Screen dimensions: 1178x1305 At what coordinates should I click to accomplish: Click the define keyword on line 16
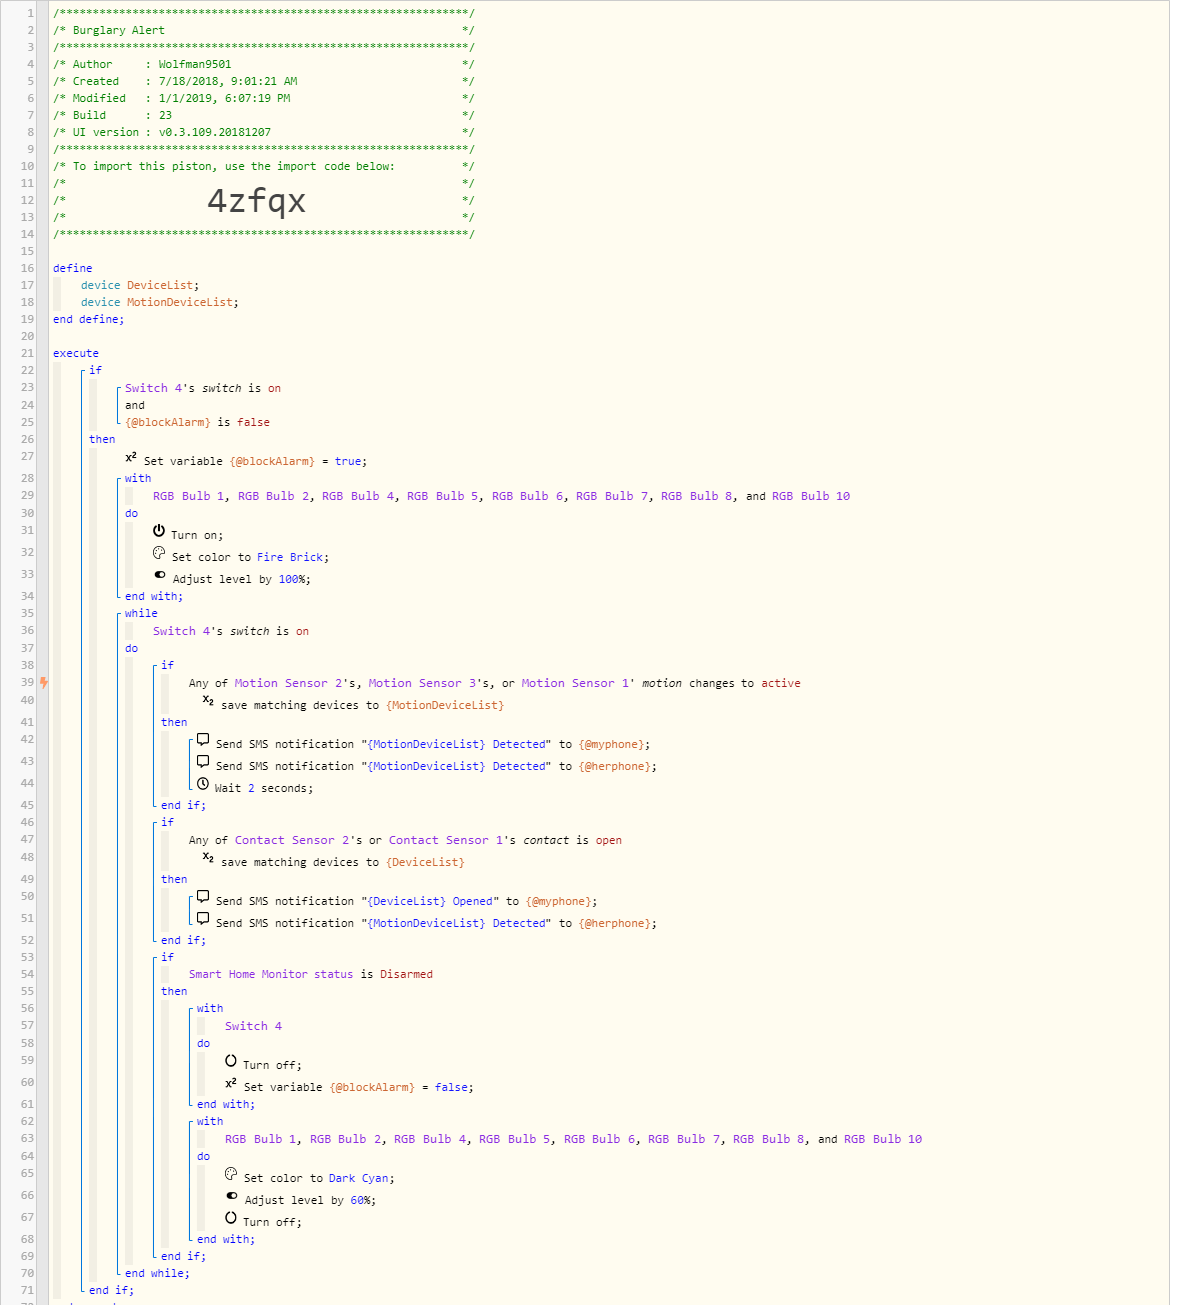pyautogui.click(x=73, y=268)
